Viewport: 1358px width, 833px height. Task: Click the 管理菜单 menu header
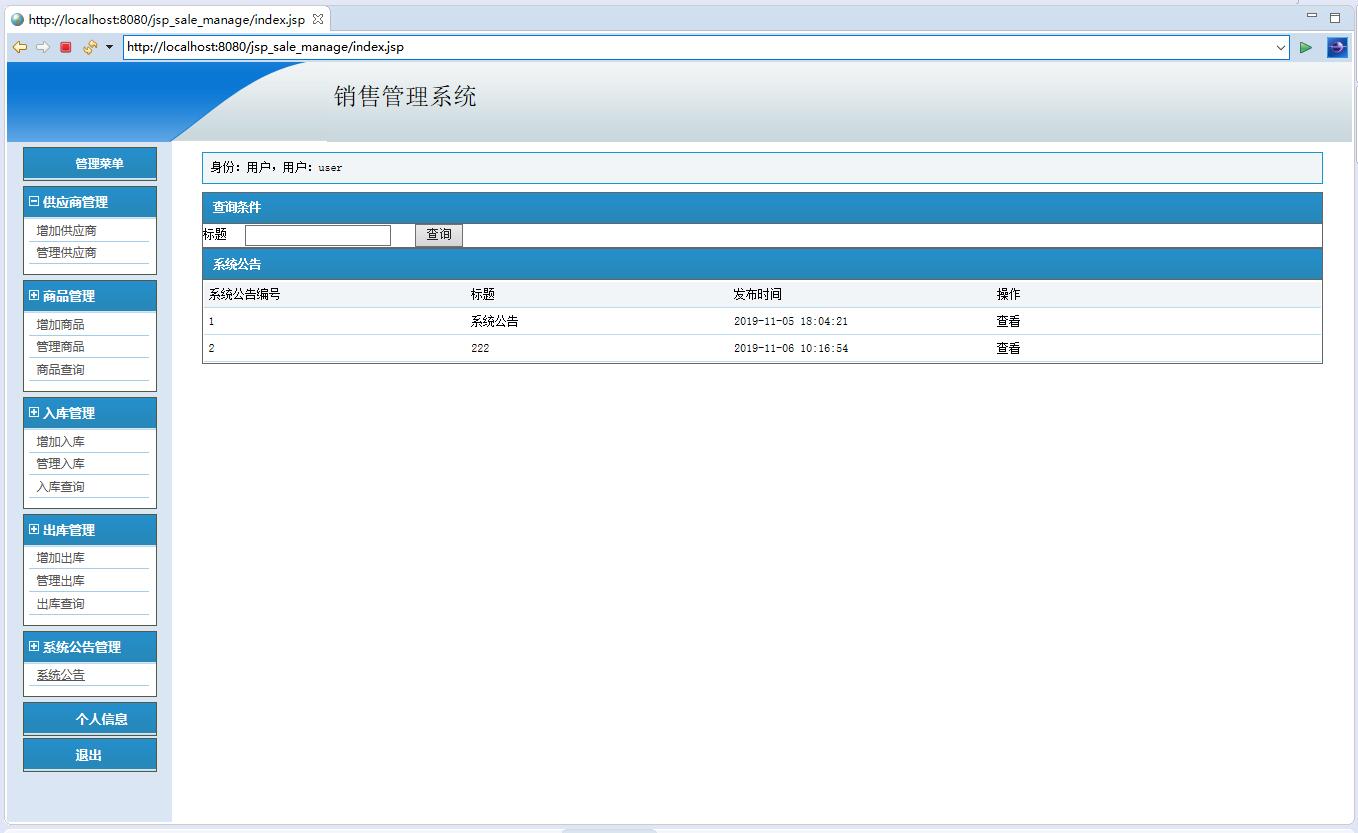coord(89,163)
